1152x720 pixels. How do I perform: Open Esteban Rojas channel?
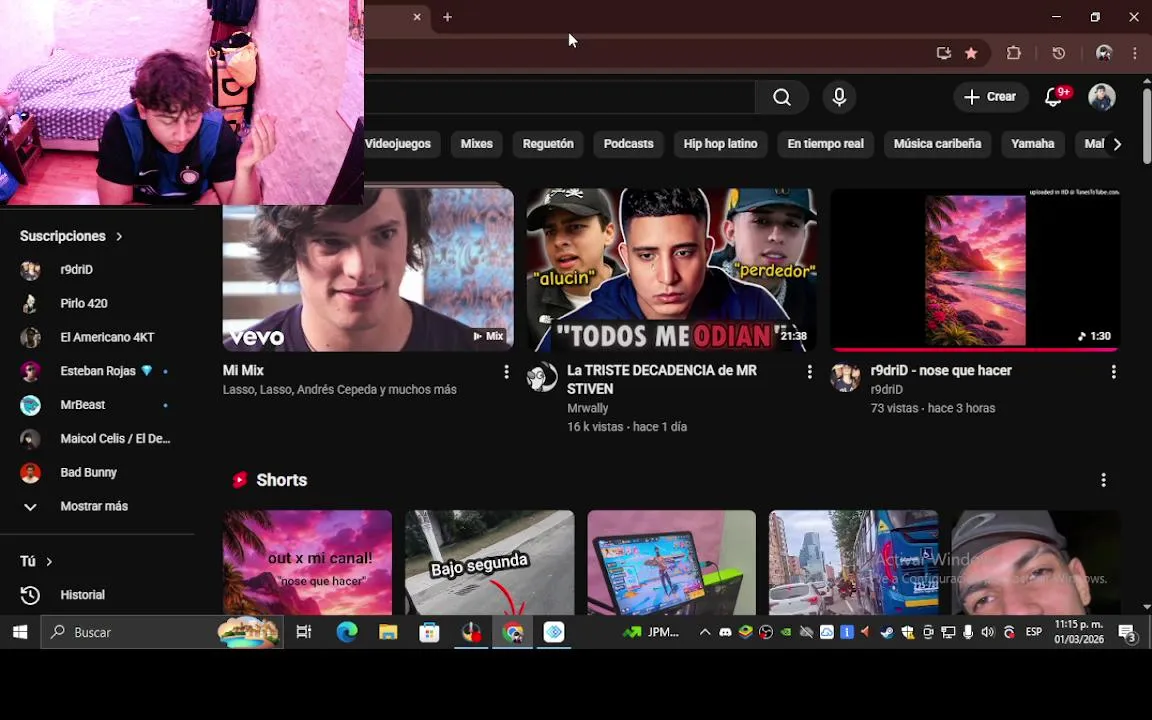click(97, 371)
